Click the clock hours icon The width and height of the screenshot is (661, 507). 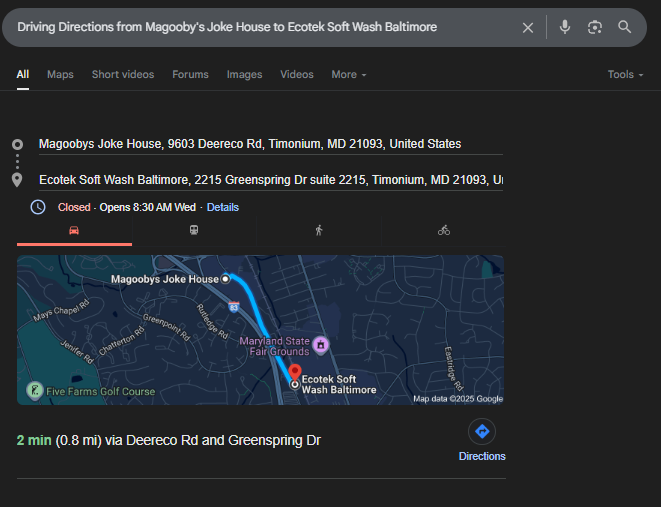tap(38, 207)
